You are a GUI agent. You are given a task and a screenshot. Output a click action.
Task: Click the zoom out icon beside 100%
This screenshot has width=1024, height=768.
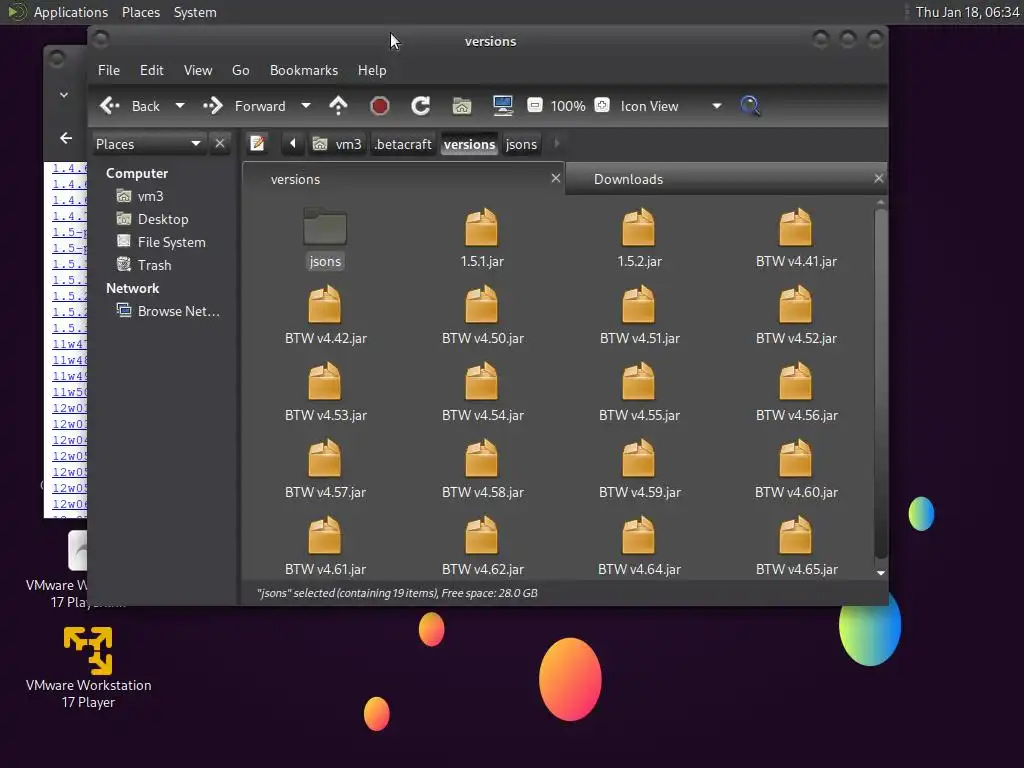click(535, 106)
